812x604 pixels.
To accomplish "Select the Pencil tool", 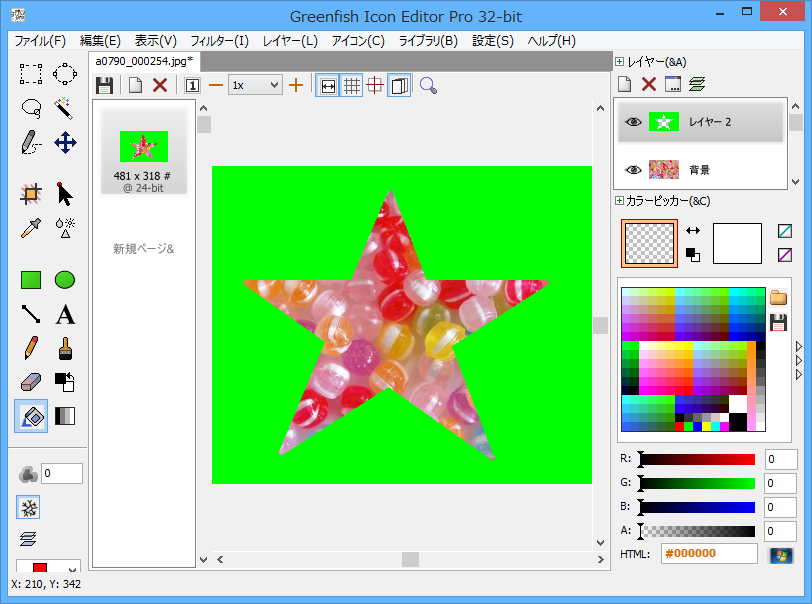I will [x=31, y=349].
